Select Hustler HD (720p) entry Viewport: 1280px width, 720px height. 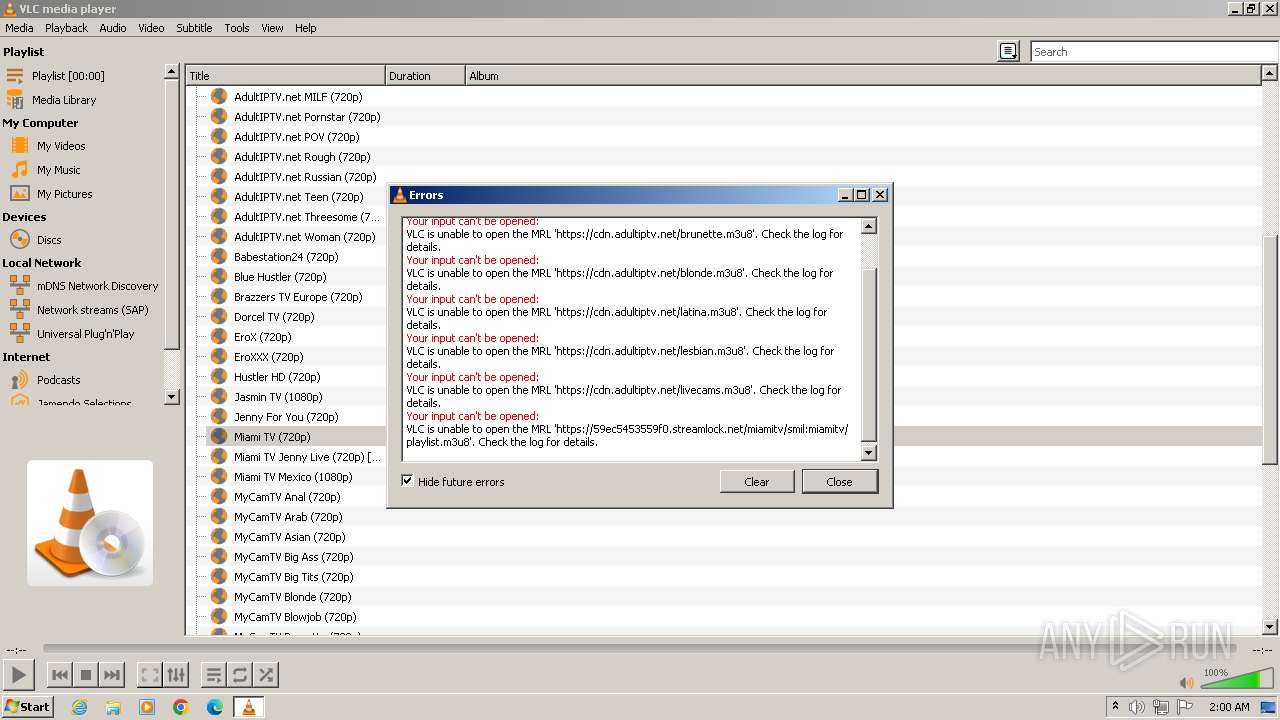click(277, 377)
